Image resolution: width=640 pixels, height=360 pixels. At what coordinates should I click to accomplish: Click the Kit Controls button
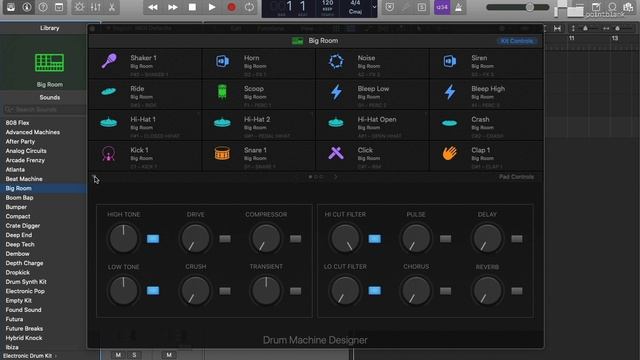(517, 41)
